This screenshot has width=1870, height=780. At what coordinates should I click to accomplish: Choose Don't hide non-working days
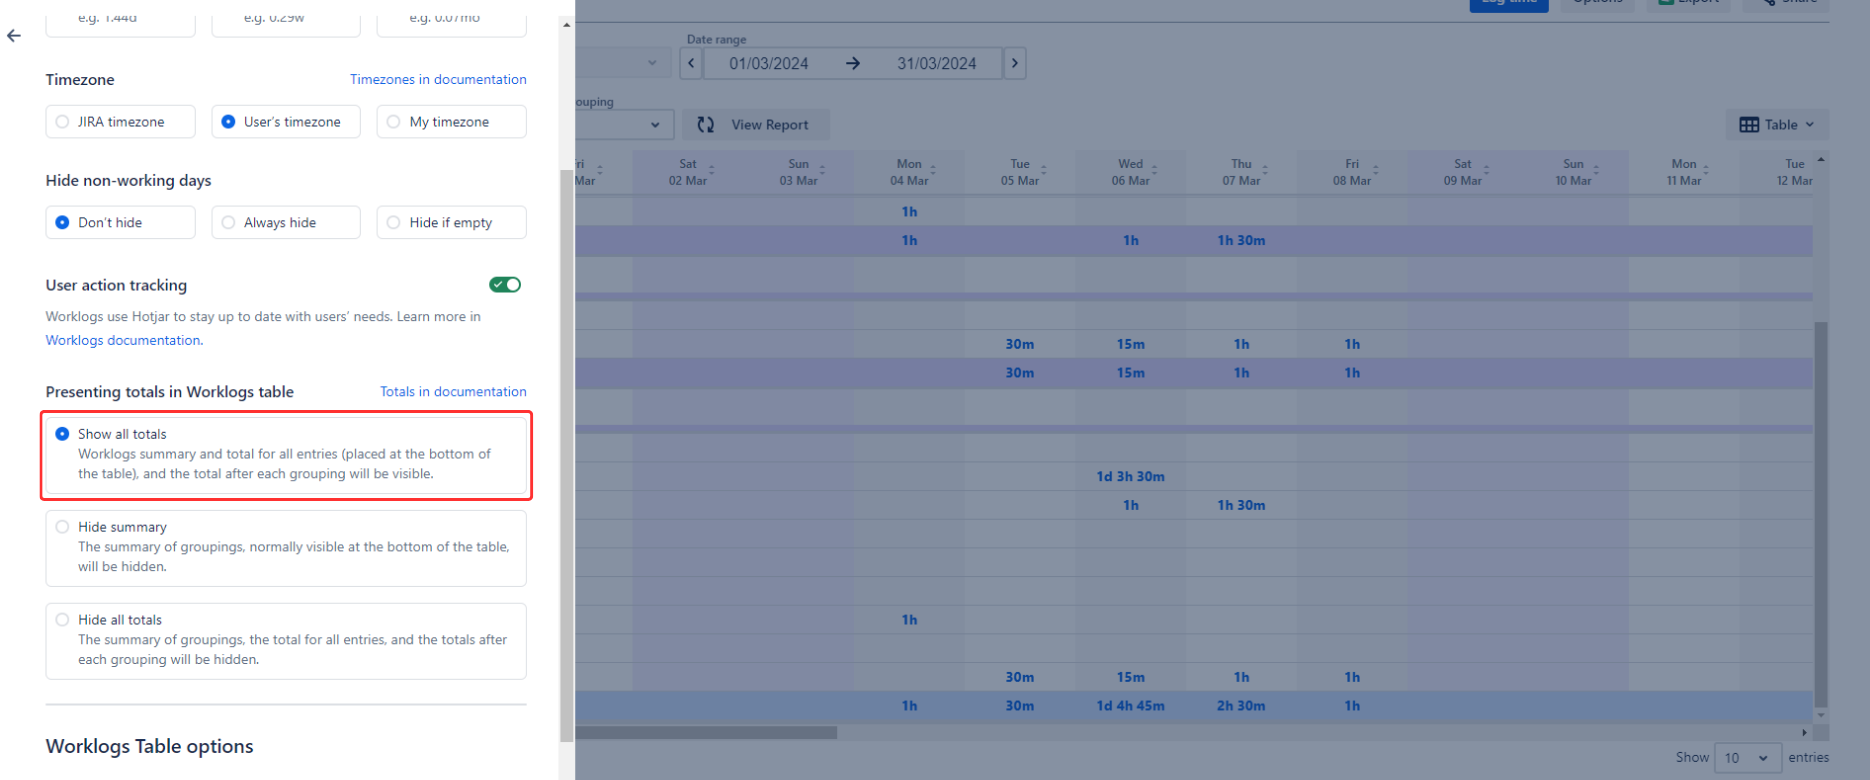tap(120, 223)
